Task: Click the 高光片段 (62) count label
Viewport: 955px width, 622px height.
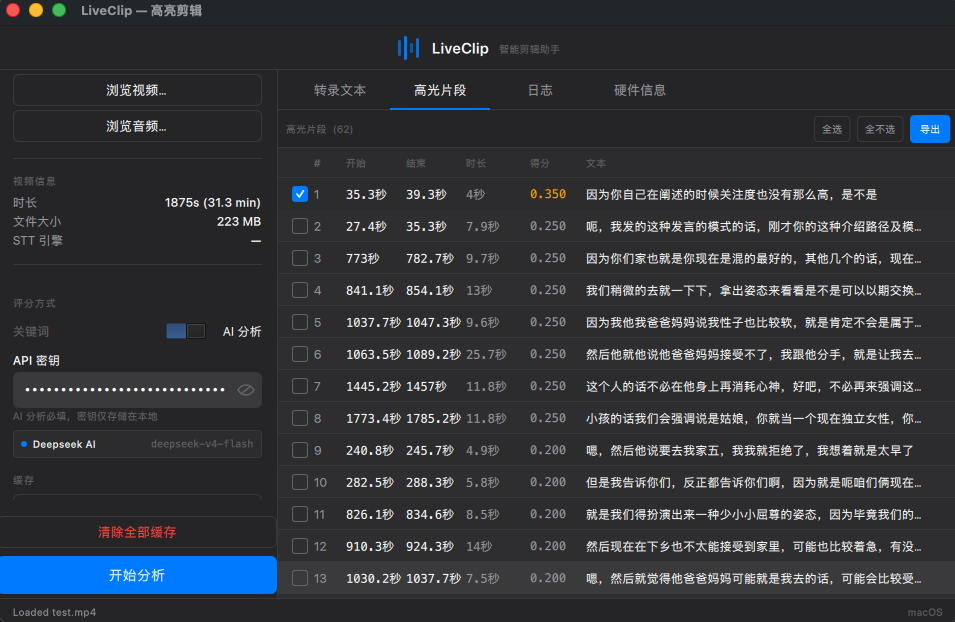Action: tap(319, 129)
